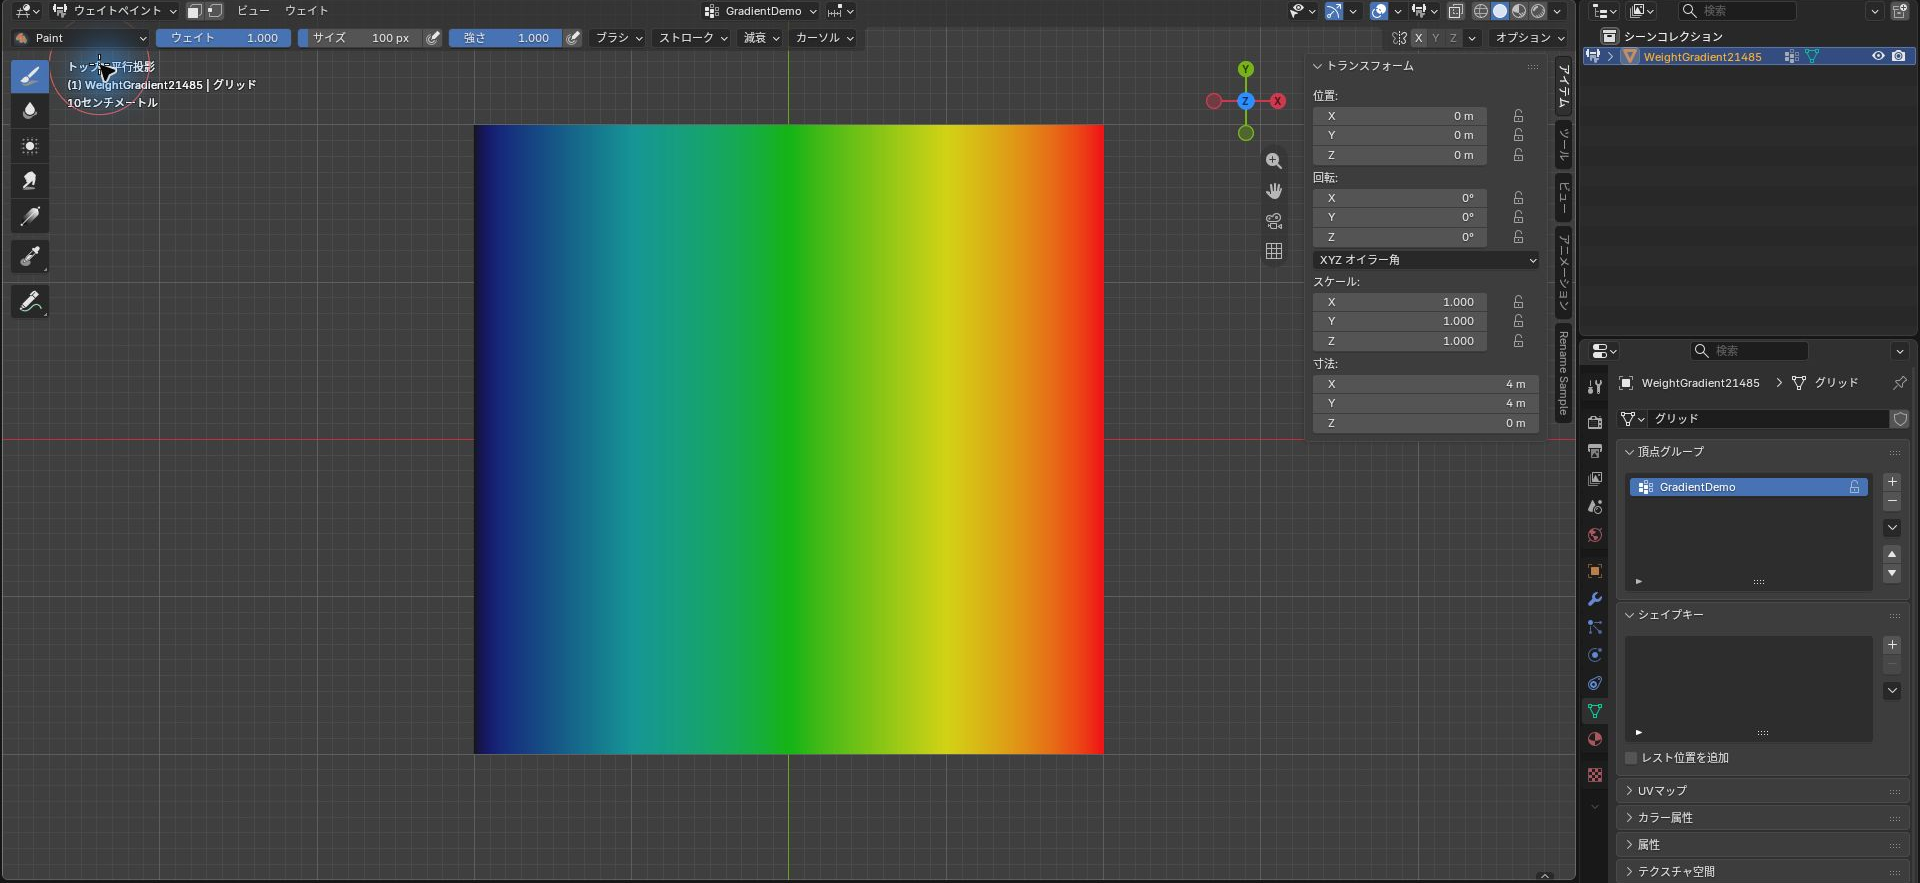1920x883 pixels.
Task: Toggle X-ray display in viewport header
Action: pos(1456,11)
